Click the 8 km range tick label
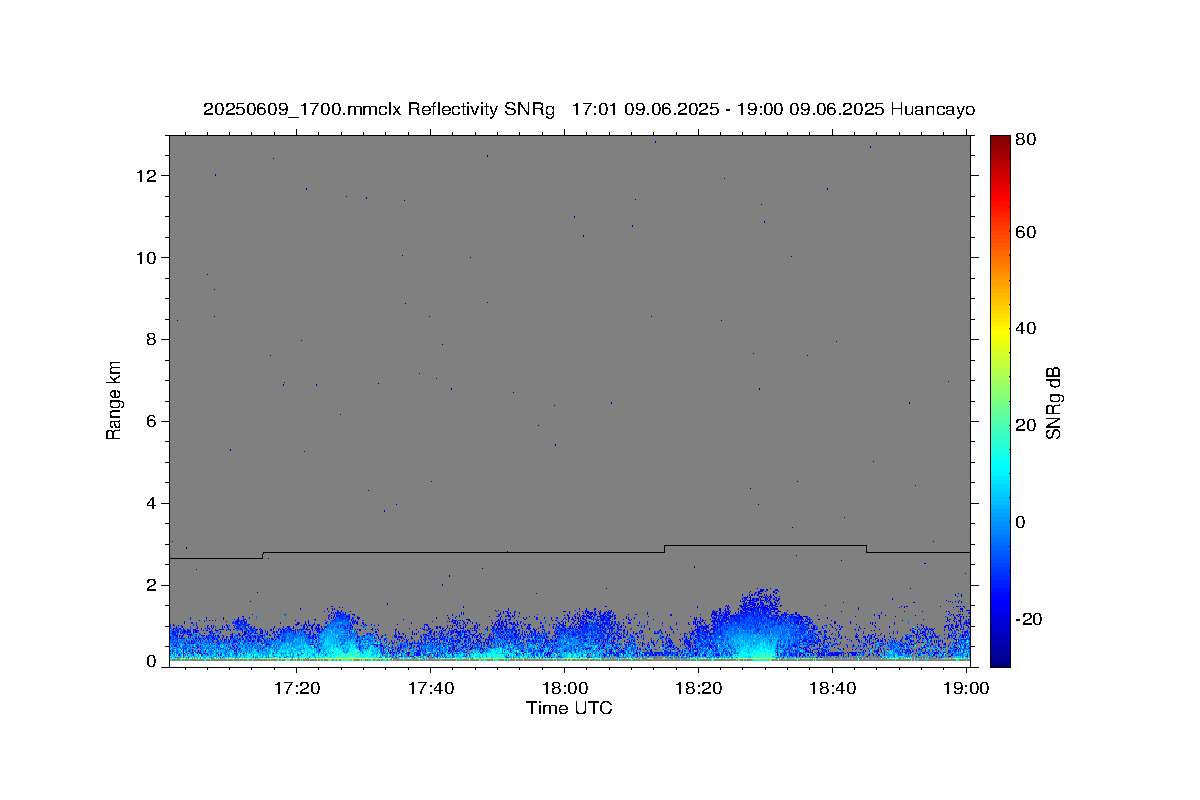 [x=152, y=340]
